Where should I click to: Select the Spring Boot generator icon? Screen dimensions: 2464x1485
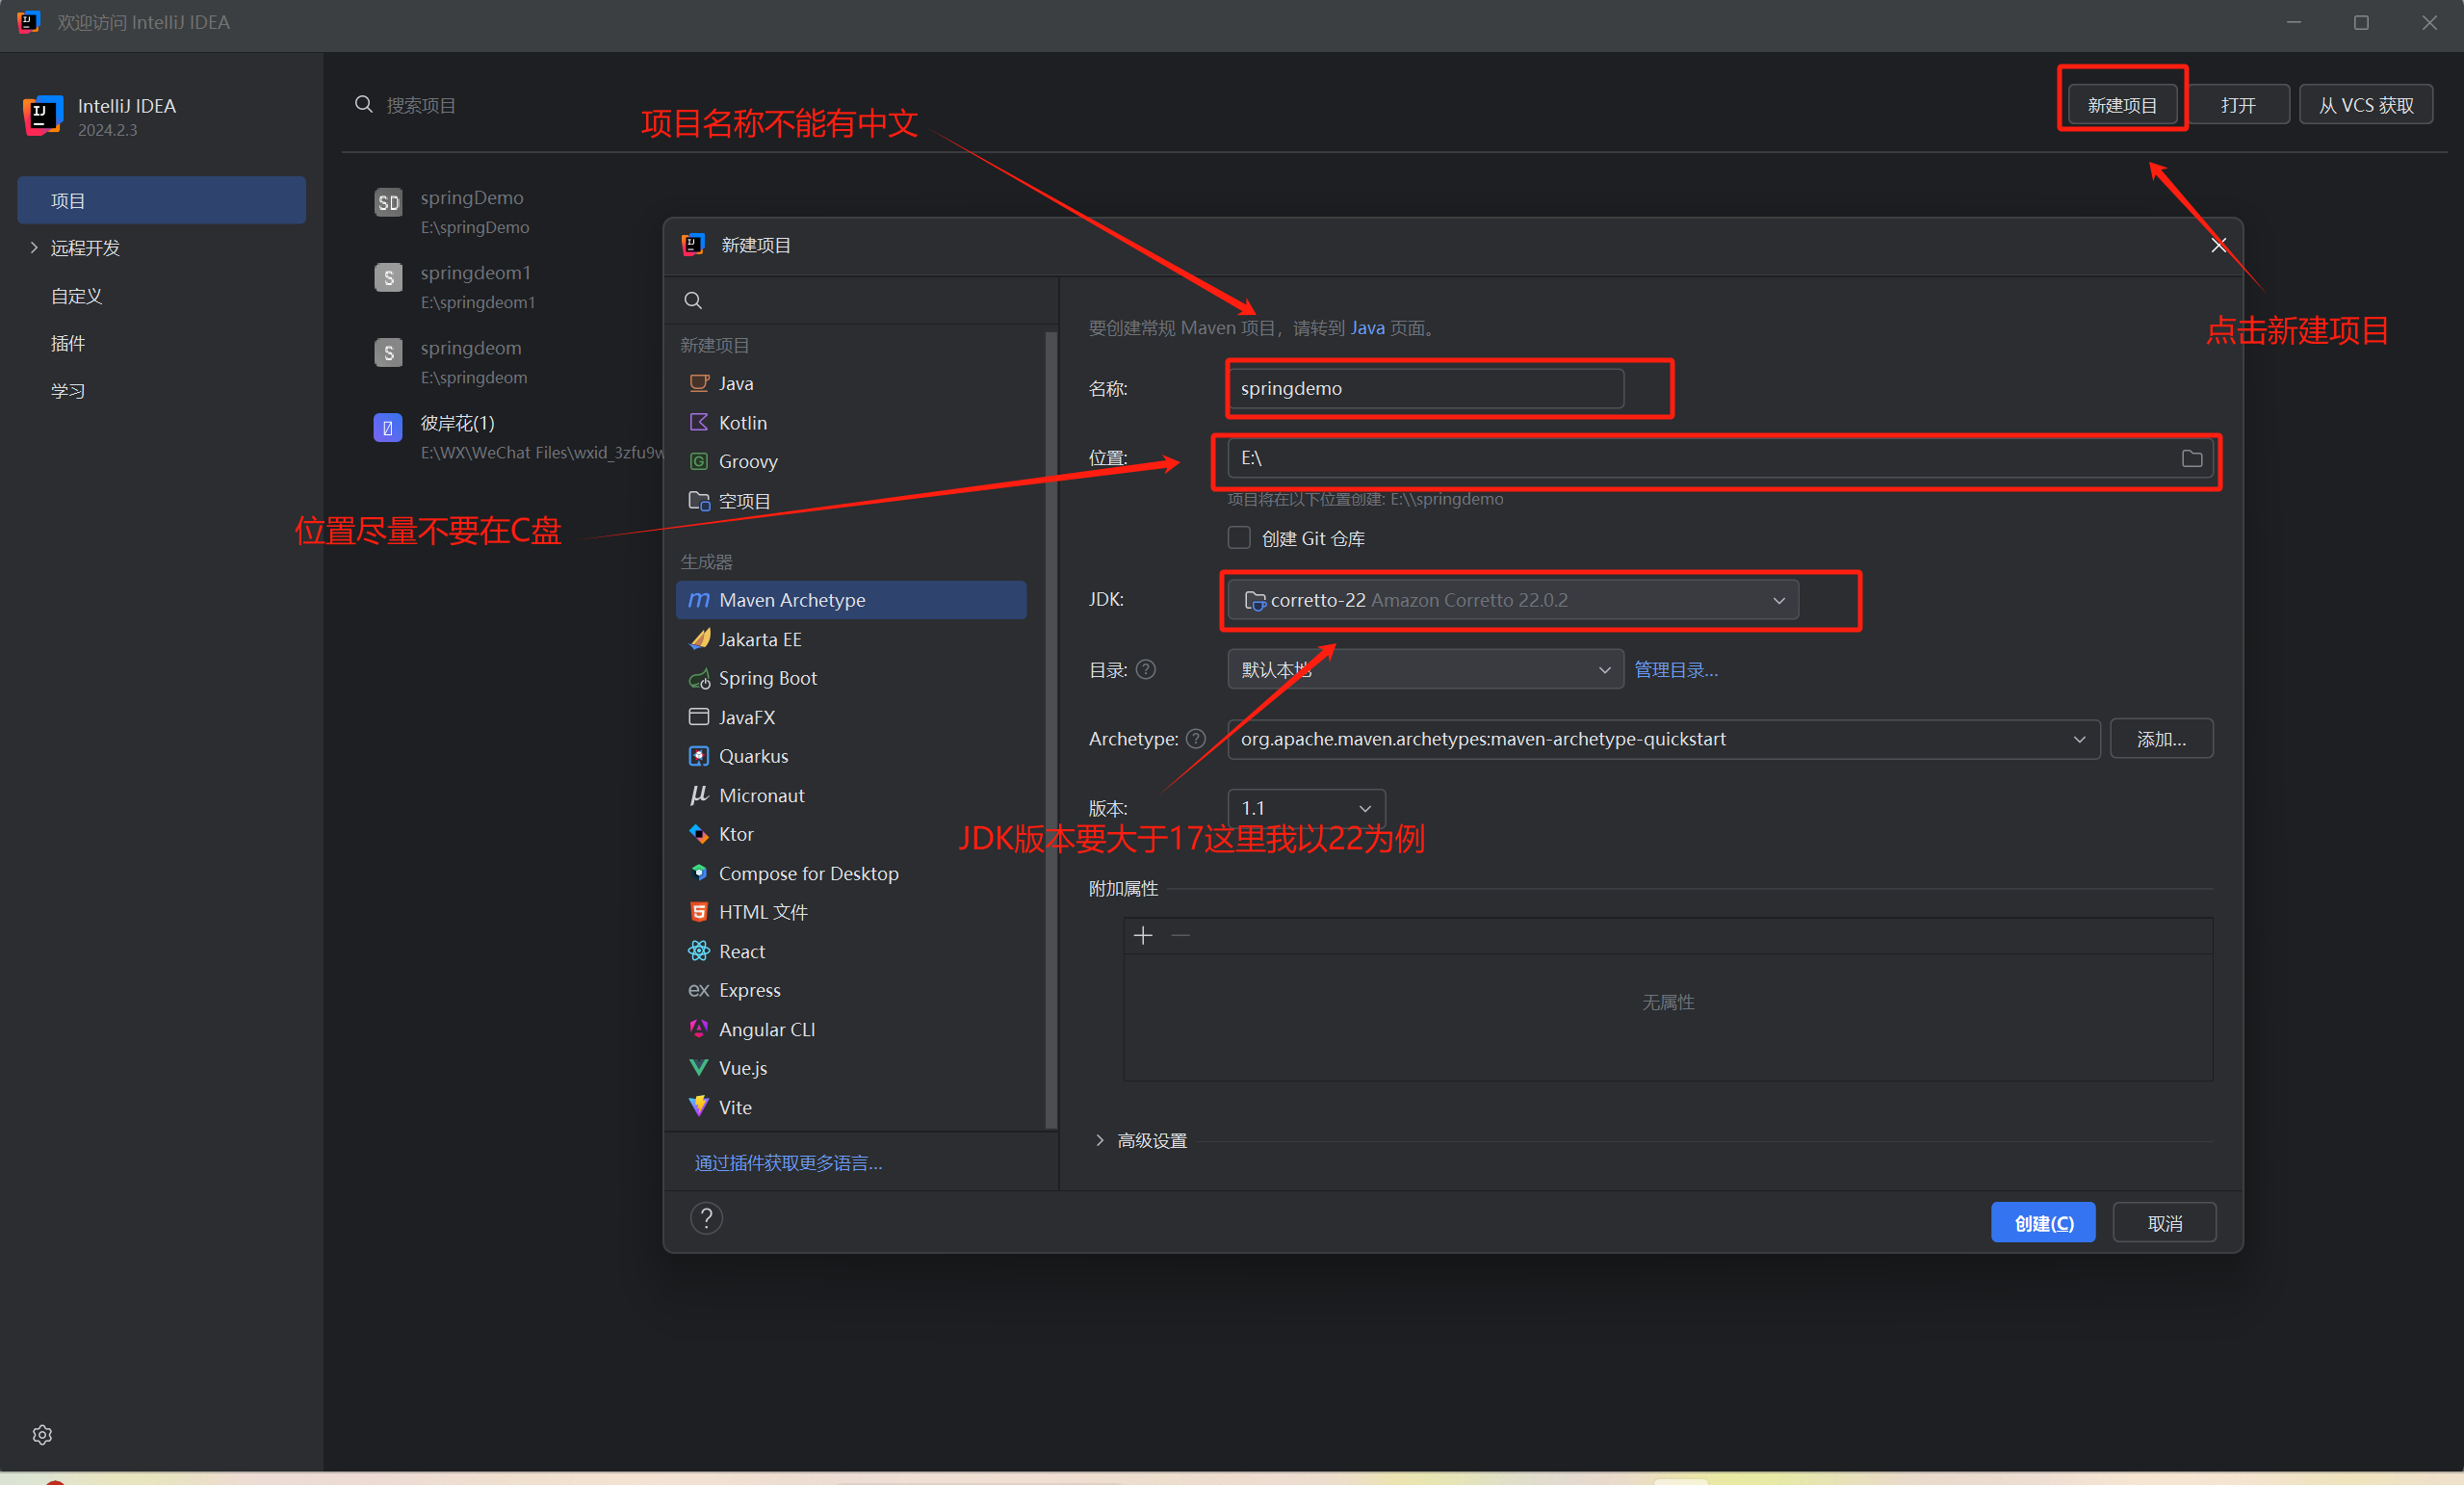[x=699, y=678]
